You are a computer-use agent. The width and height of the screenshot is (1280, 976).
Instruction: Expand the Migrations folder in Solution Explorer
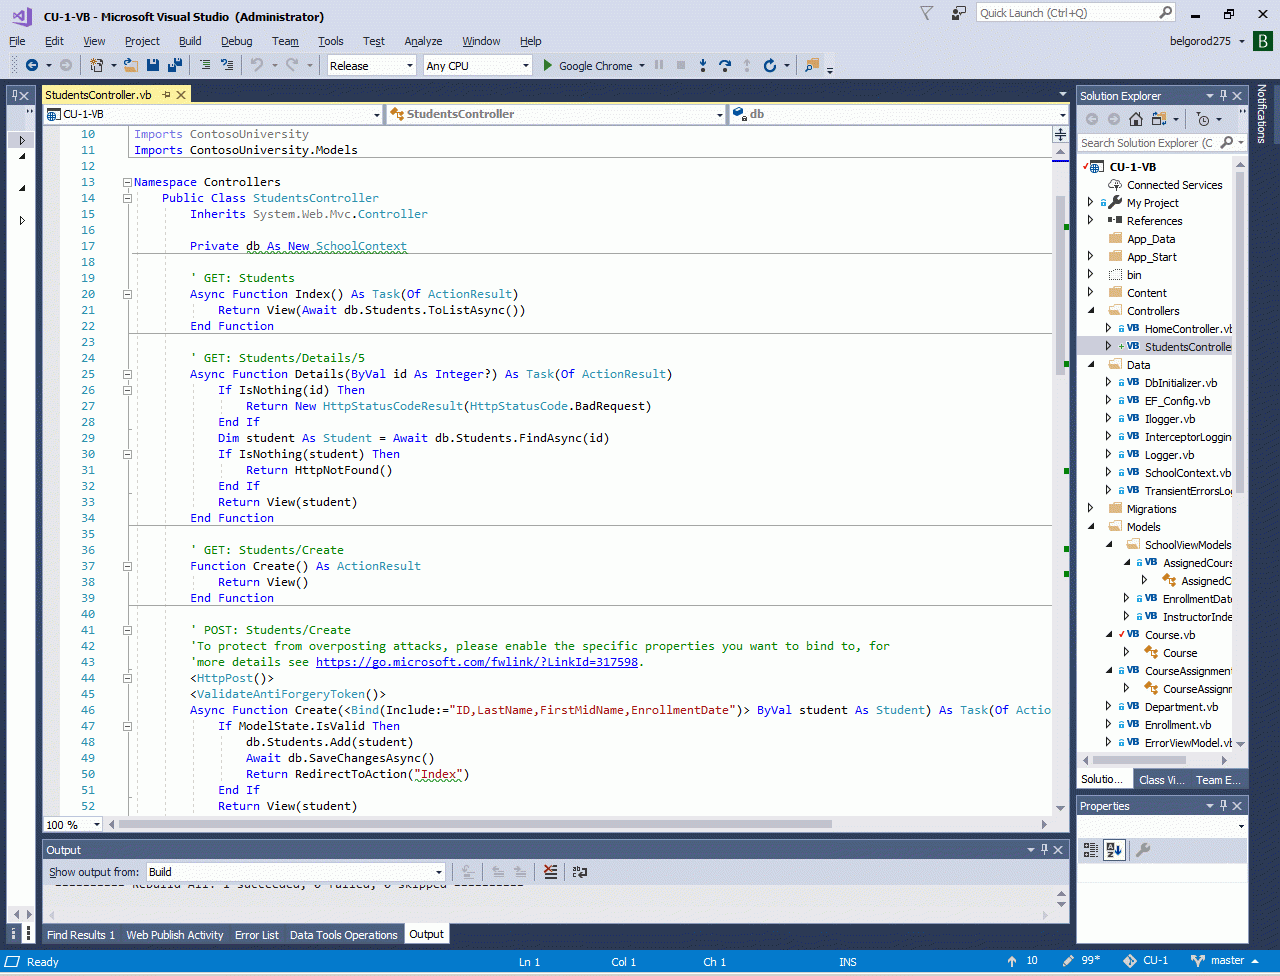[x=1091, y=509]
